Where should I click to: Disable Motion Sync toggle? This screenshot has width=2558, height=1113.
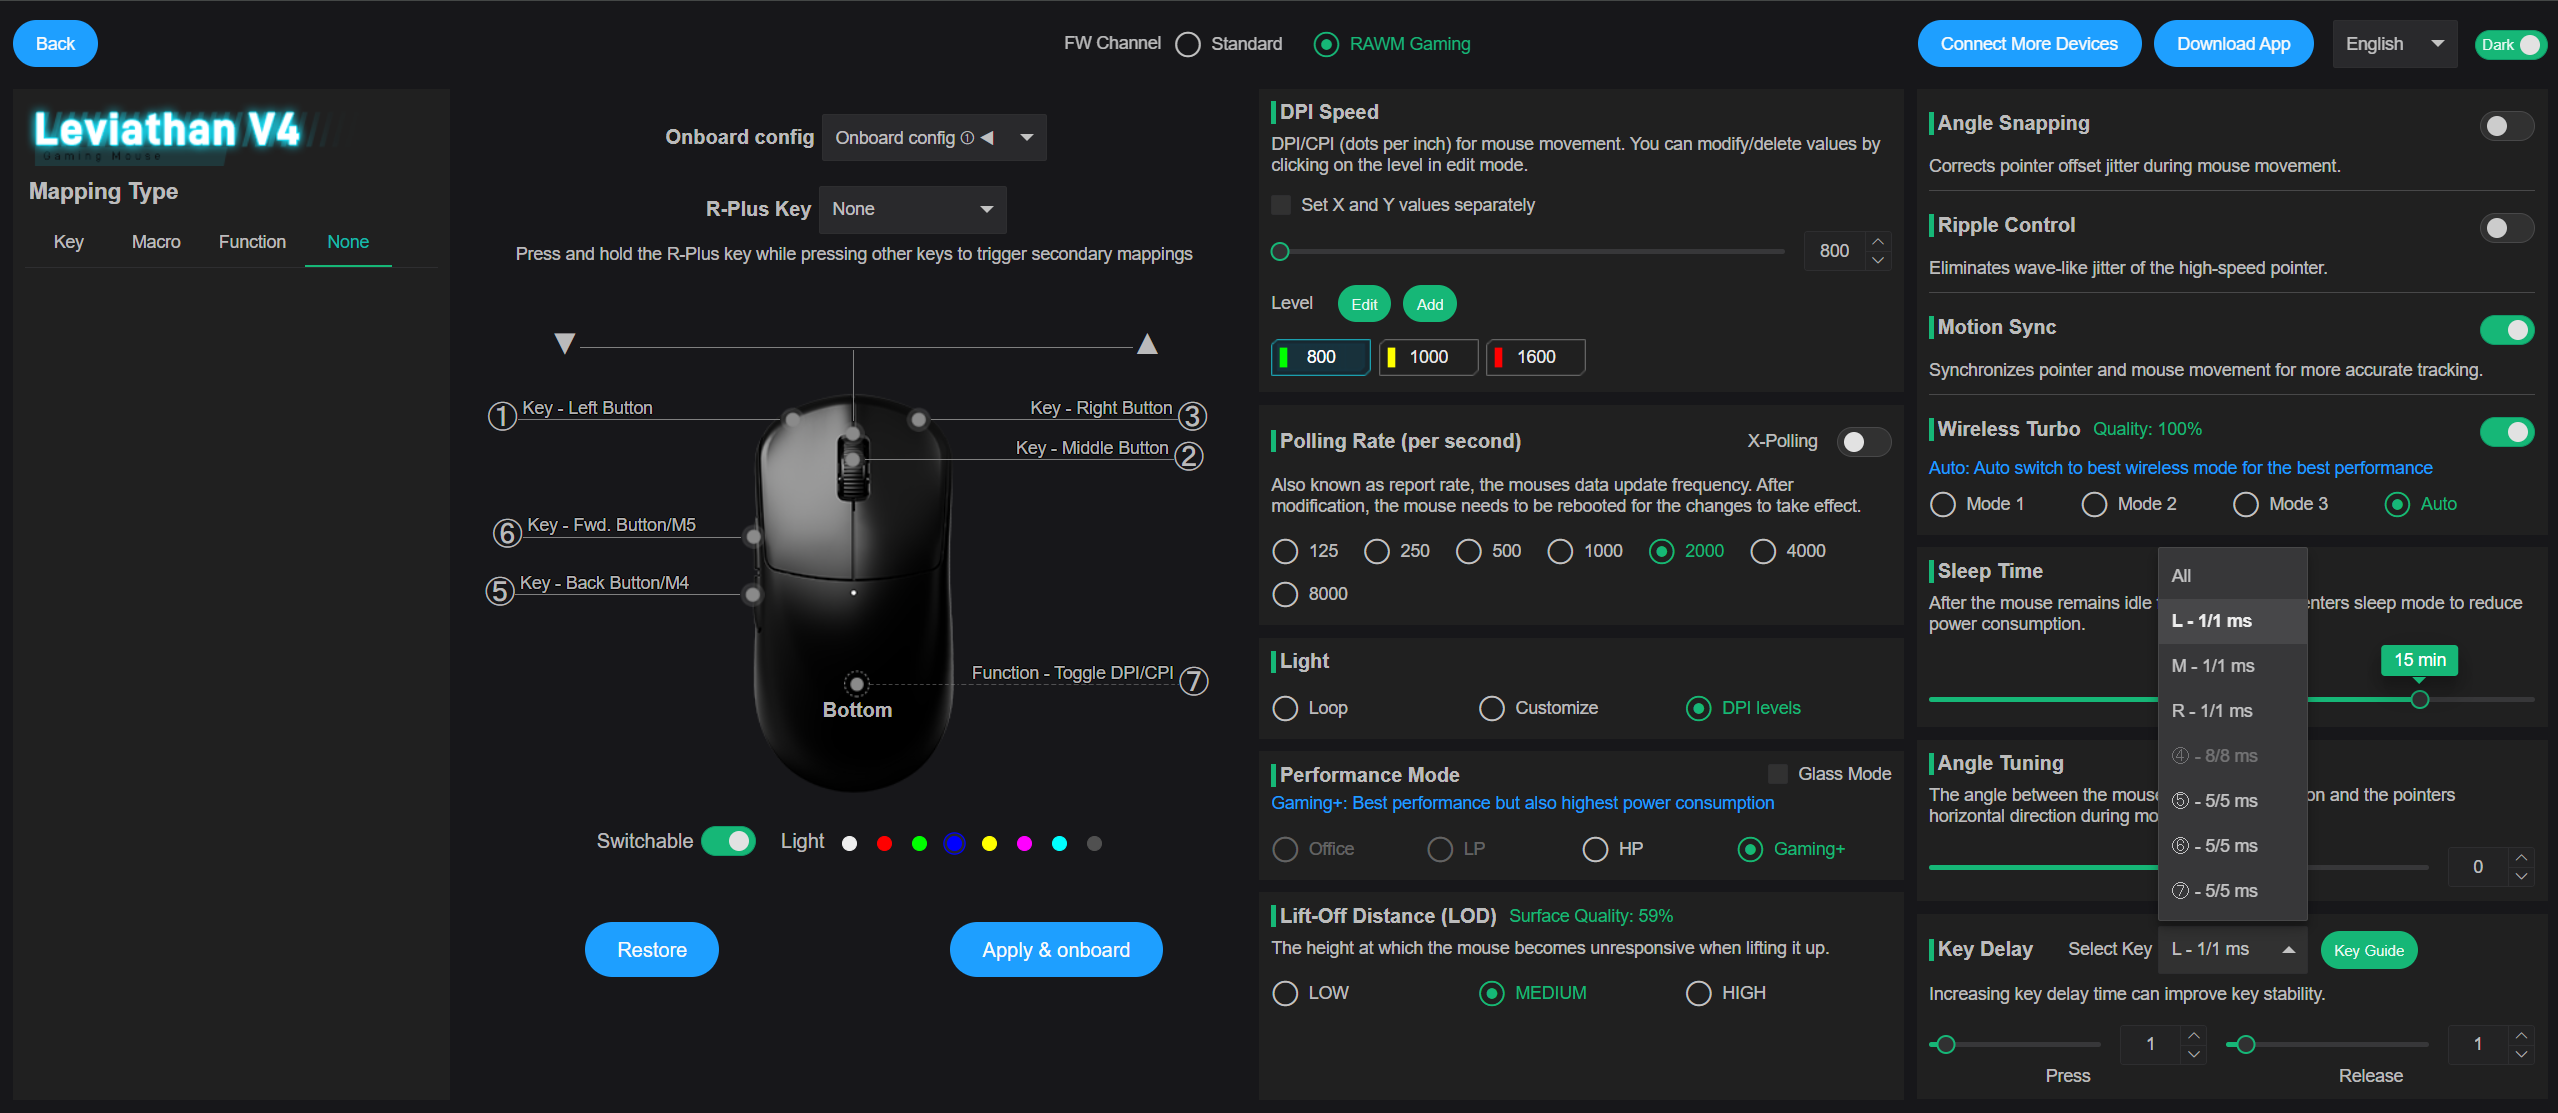tap(2506, 330)
